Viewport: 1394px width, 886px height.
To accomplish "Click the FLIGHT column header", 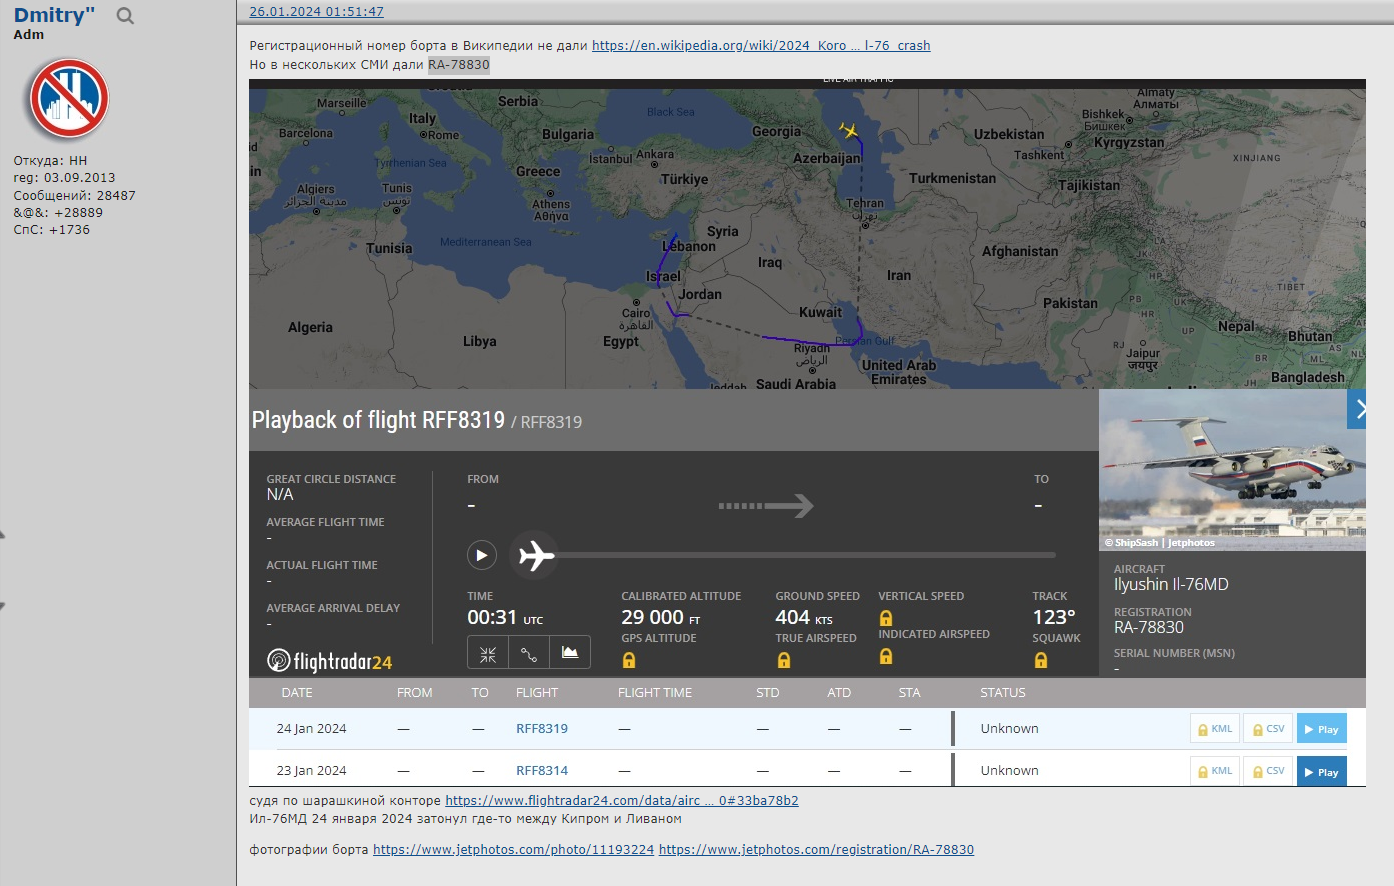I will (x=537, y=693).
